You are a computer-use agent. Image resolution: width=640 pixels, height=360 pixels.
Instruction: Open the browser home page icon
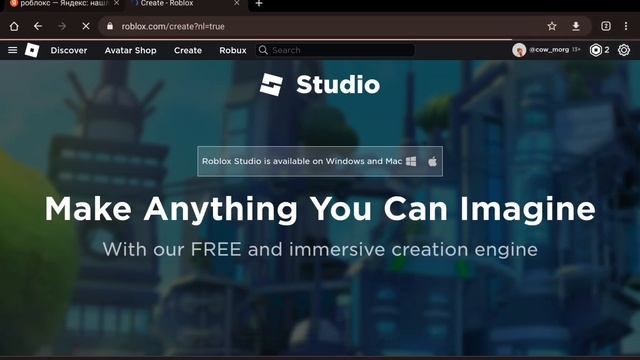tap(14, 27)
